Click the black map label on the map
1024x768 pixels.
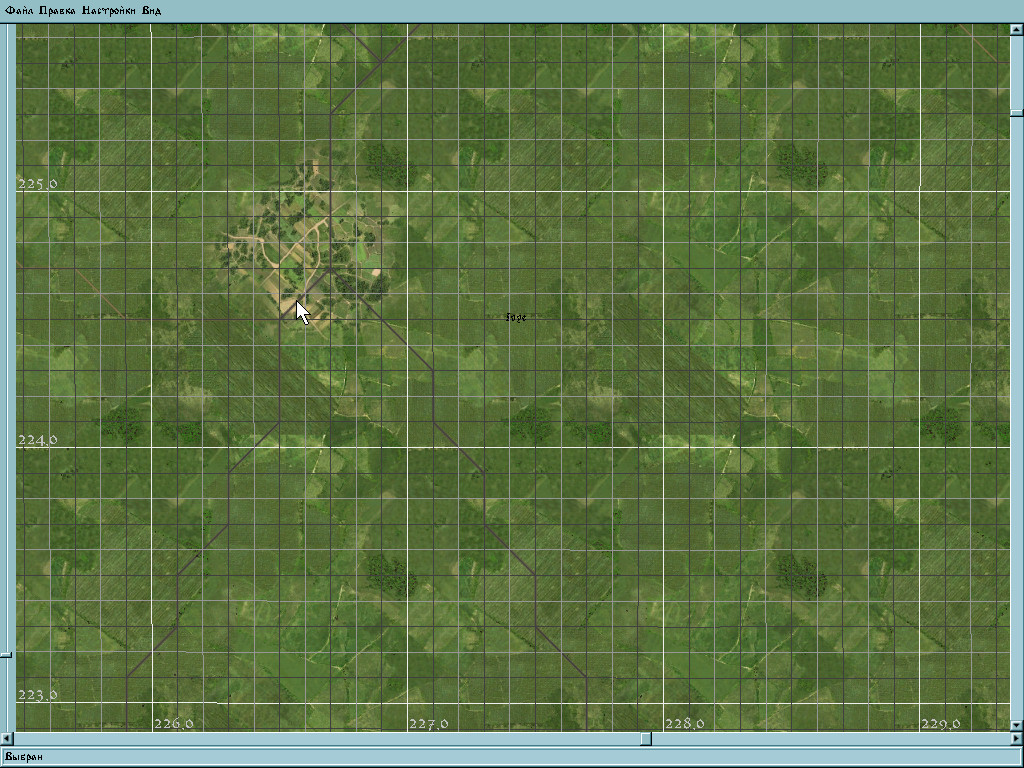[x=516, y=317]
